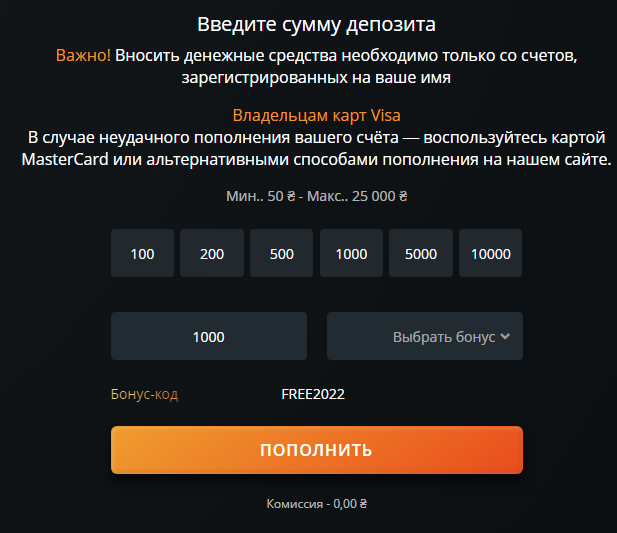
Task: Focus the deposit amount input field
Action: 209,336
